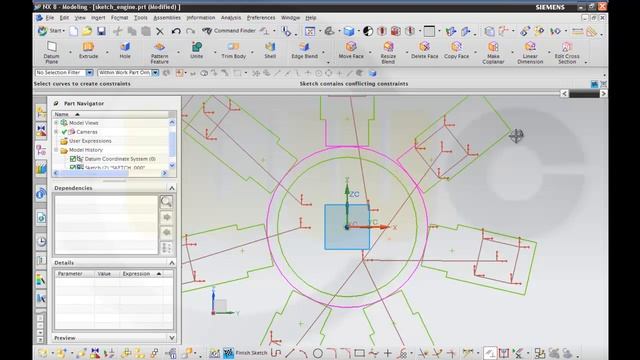Click the Rectangle sketch tool
This screenshot has width=640, height=360.
360,353
